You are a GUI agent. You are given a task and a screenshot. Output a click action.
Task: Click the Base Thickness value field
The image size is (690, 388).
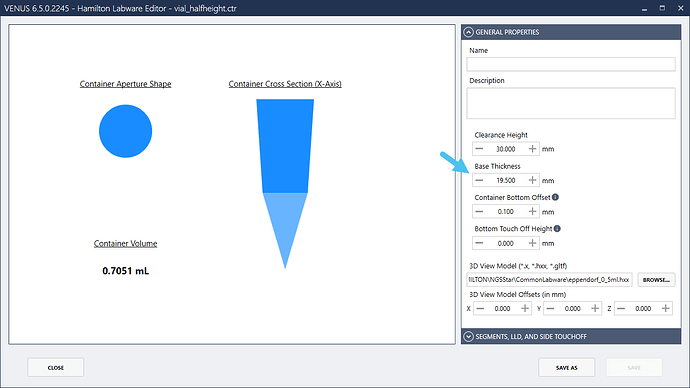(506, 180)
